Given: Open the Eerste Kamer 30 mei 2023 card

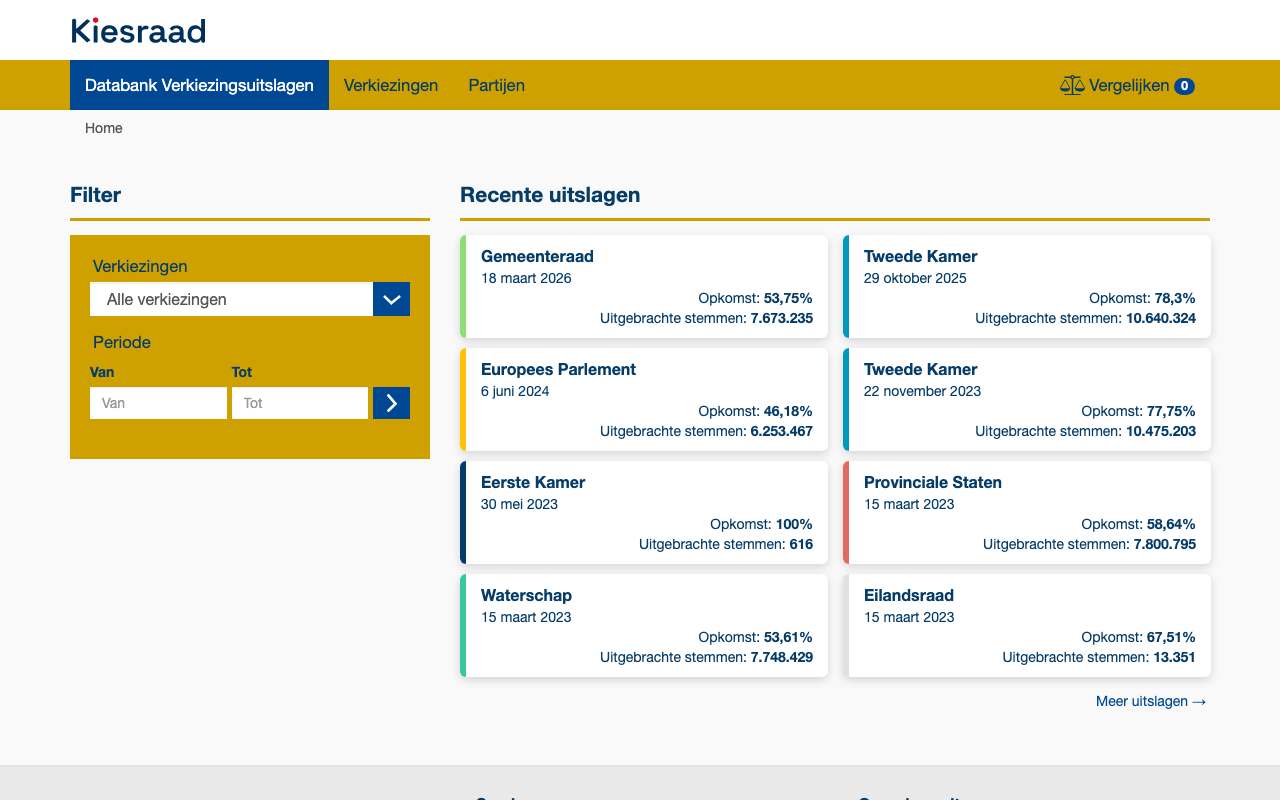Looking at the screenshot, I should pyautogui.click(x=644, y=512).
